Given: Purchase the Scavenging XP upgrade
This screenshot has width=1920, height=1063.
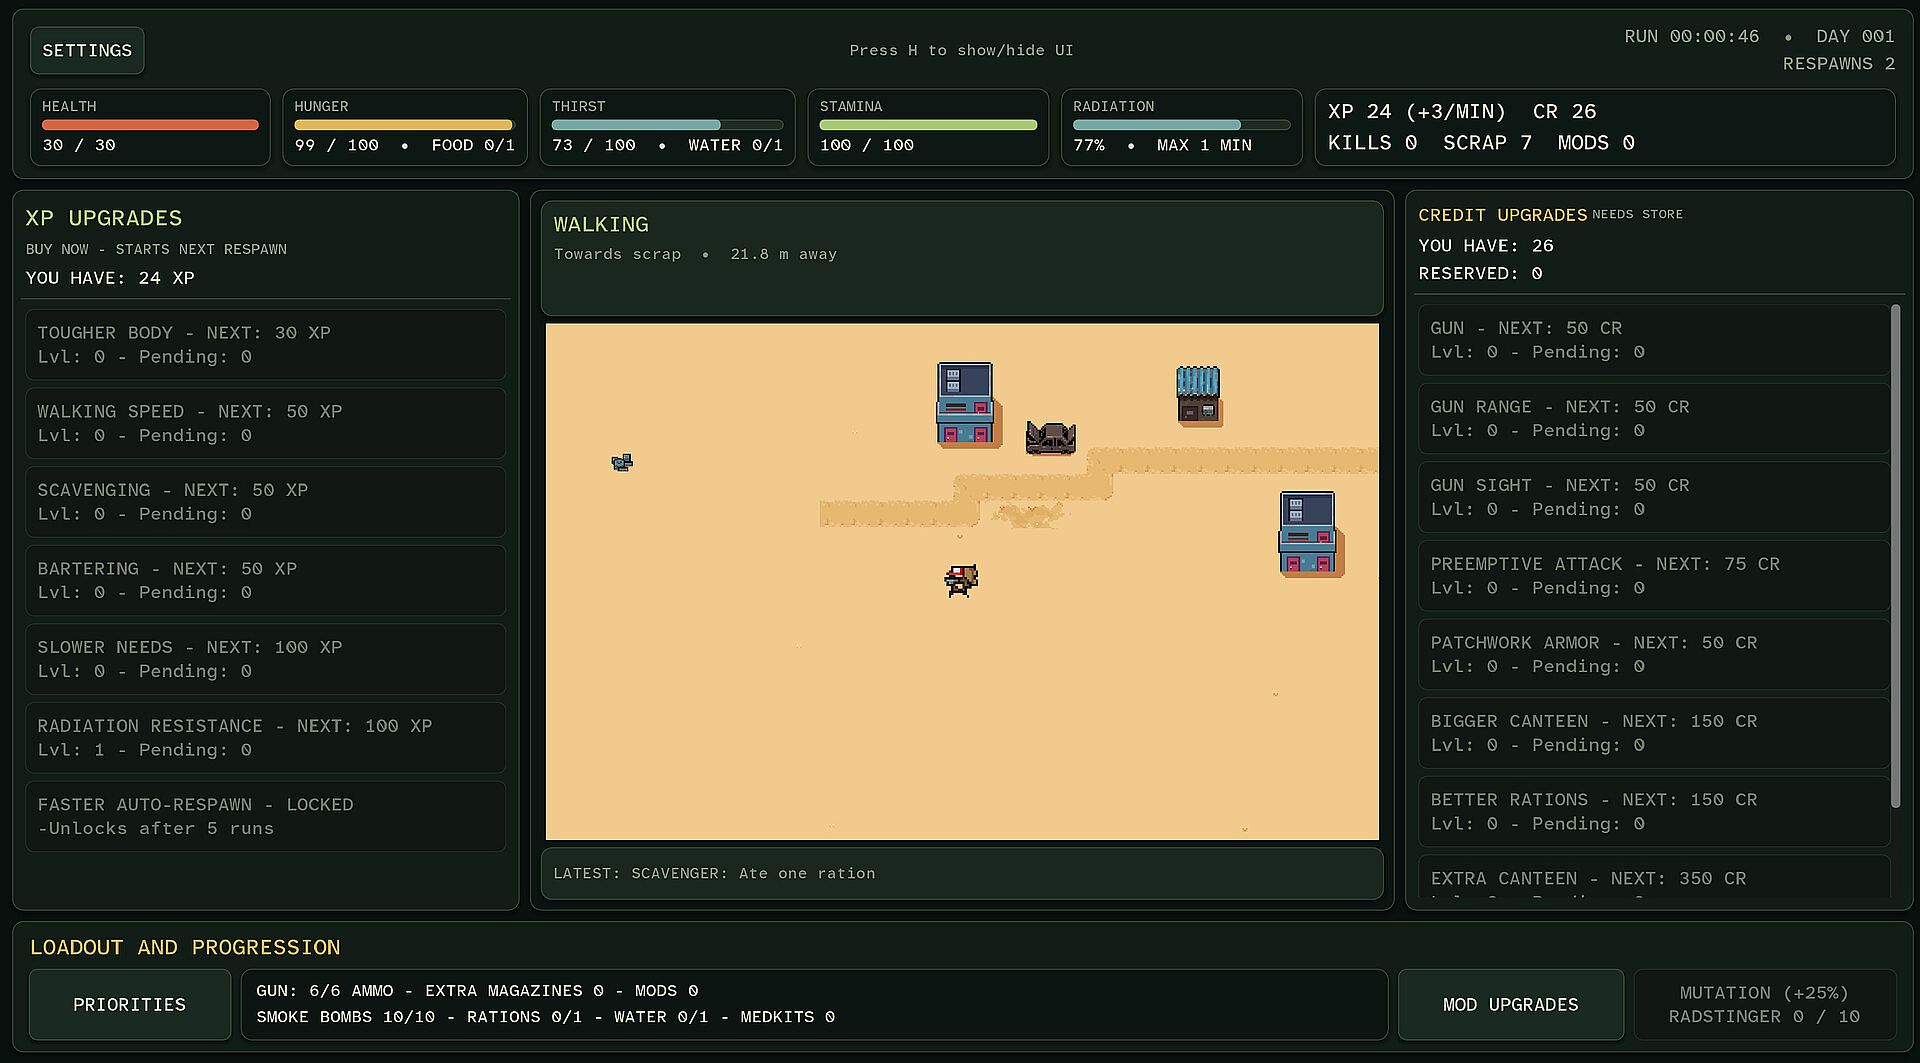Looking at the screenshot, I should [266, 502].
